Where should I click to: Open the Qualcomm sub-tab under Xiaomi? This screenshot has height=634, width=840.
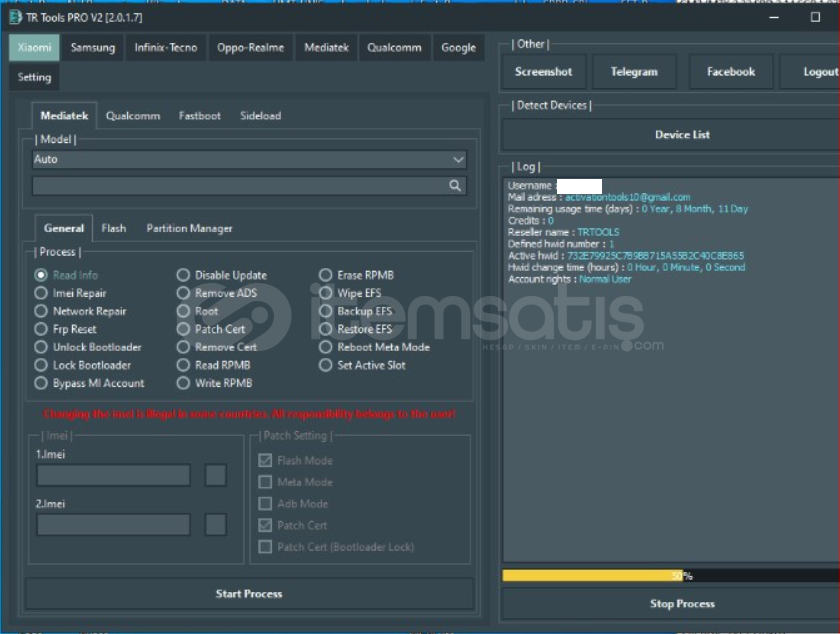coord(133,116)
